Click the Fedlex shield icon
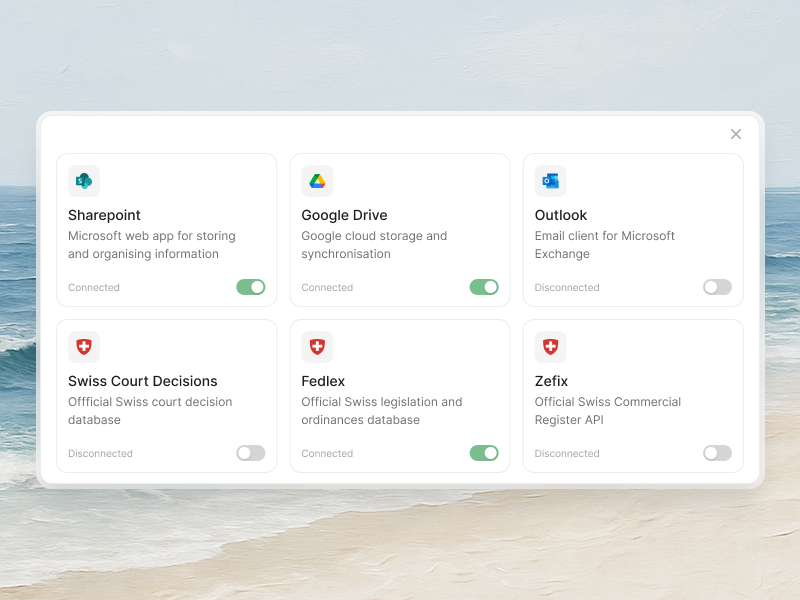The image size is (800, 600). click(x=317, y=347)
